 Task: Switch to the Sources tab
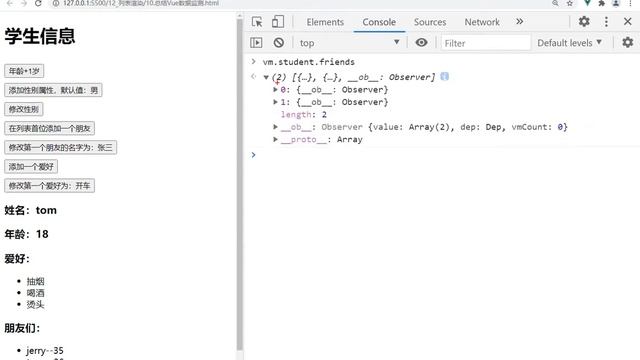(430, 22)
